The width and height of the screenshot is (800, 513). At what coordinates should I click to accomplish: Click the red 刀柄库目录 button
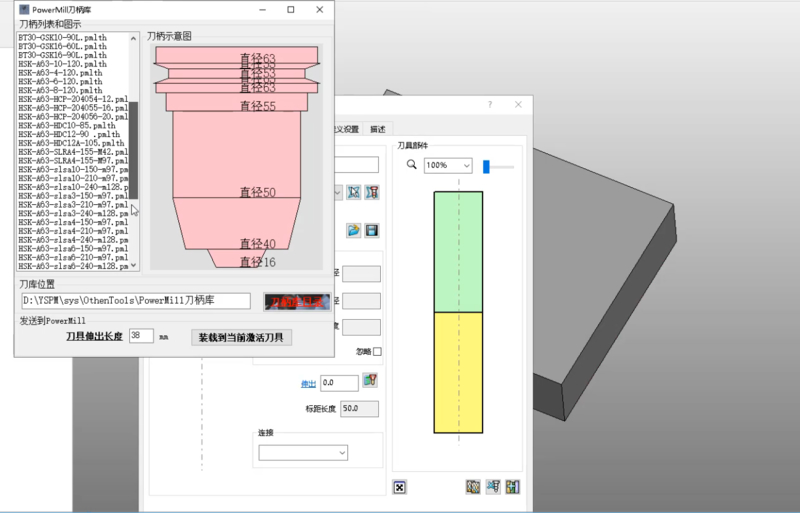tap(295, 301)
